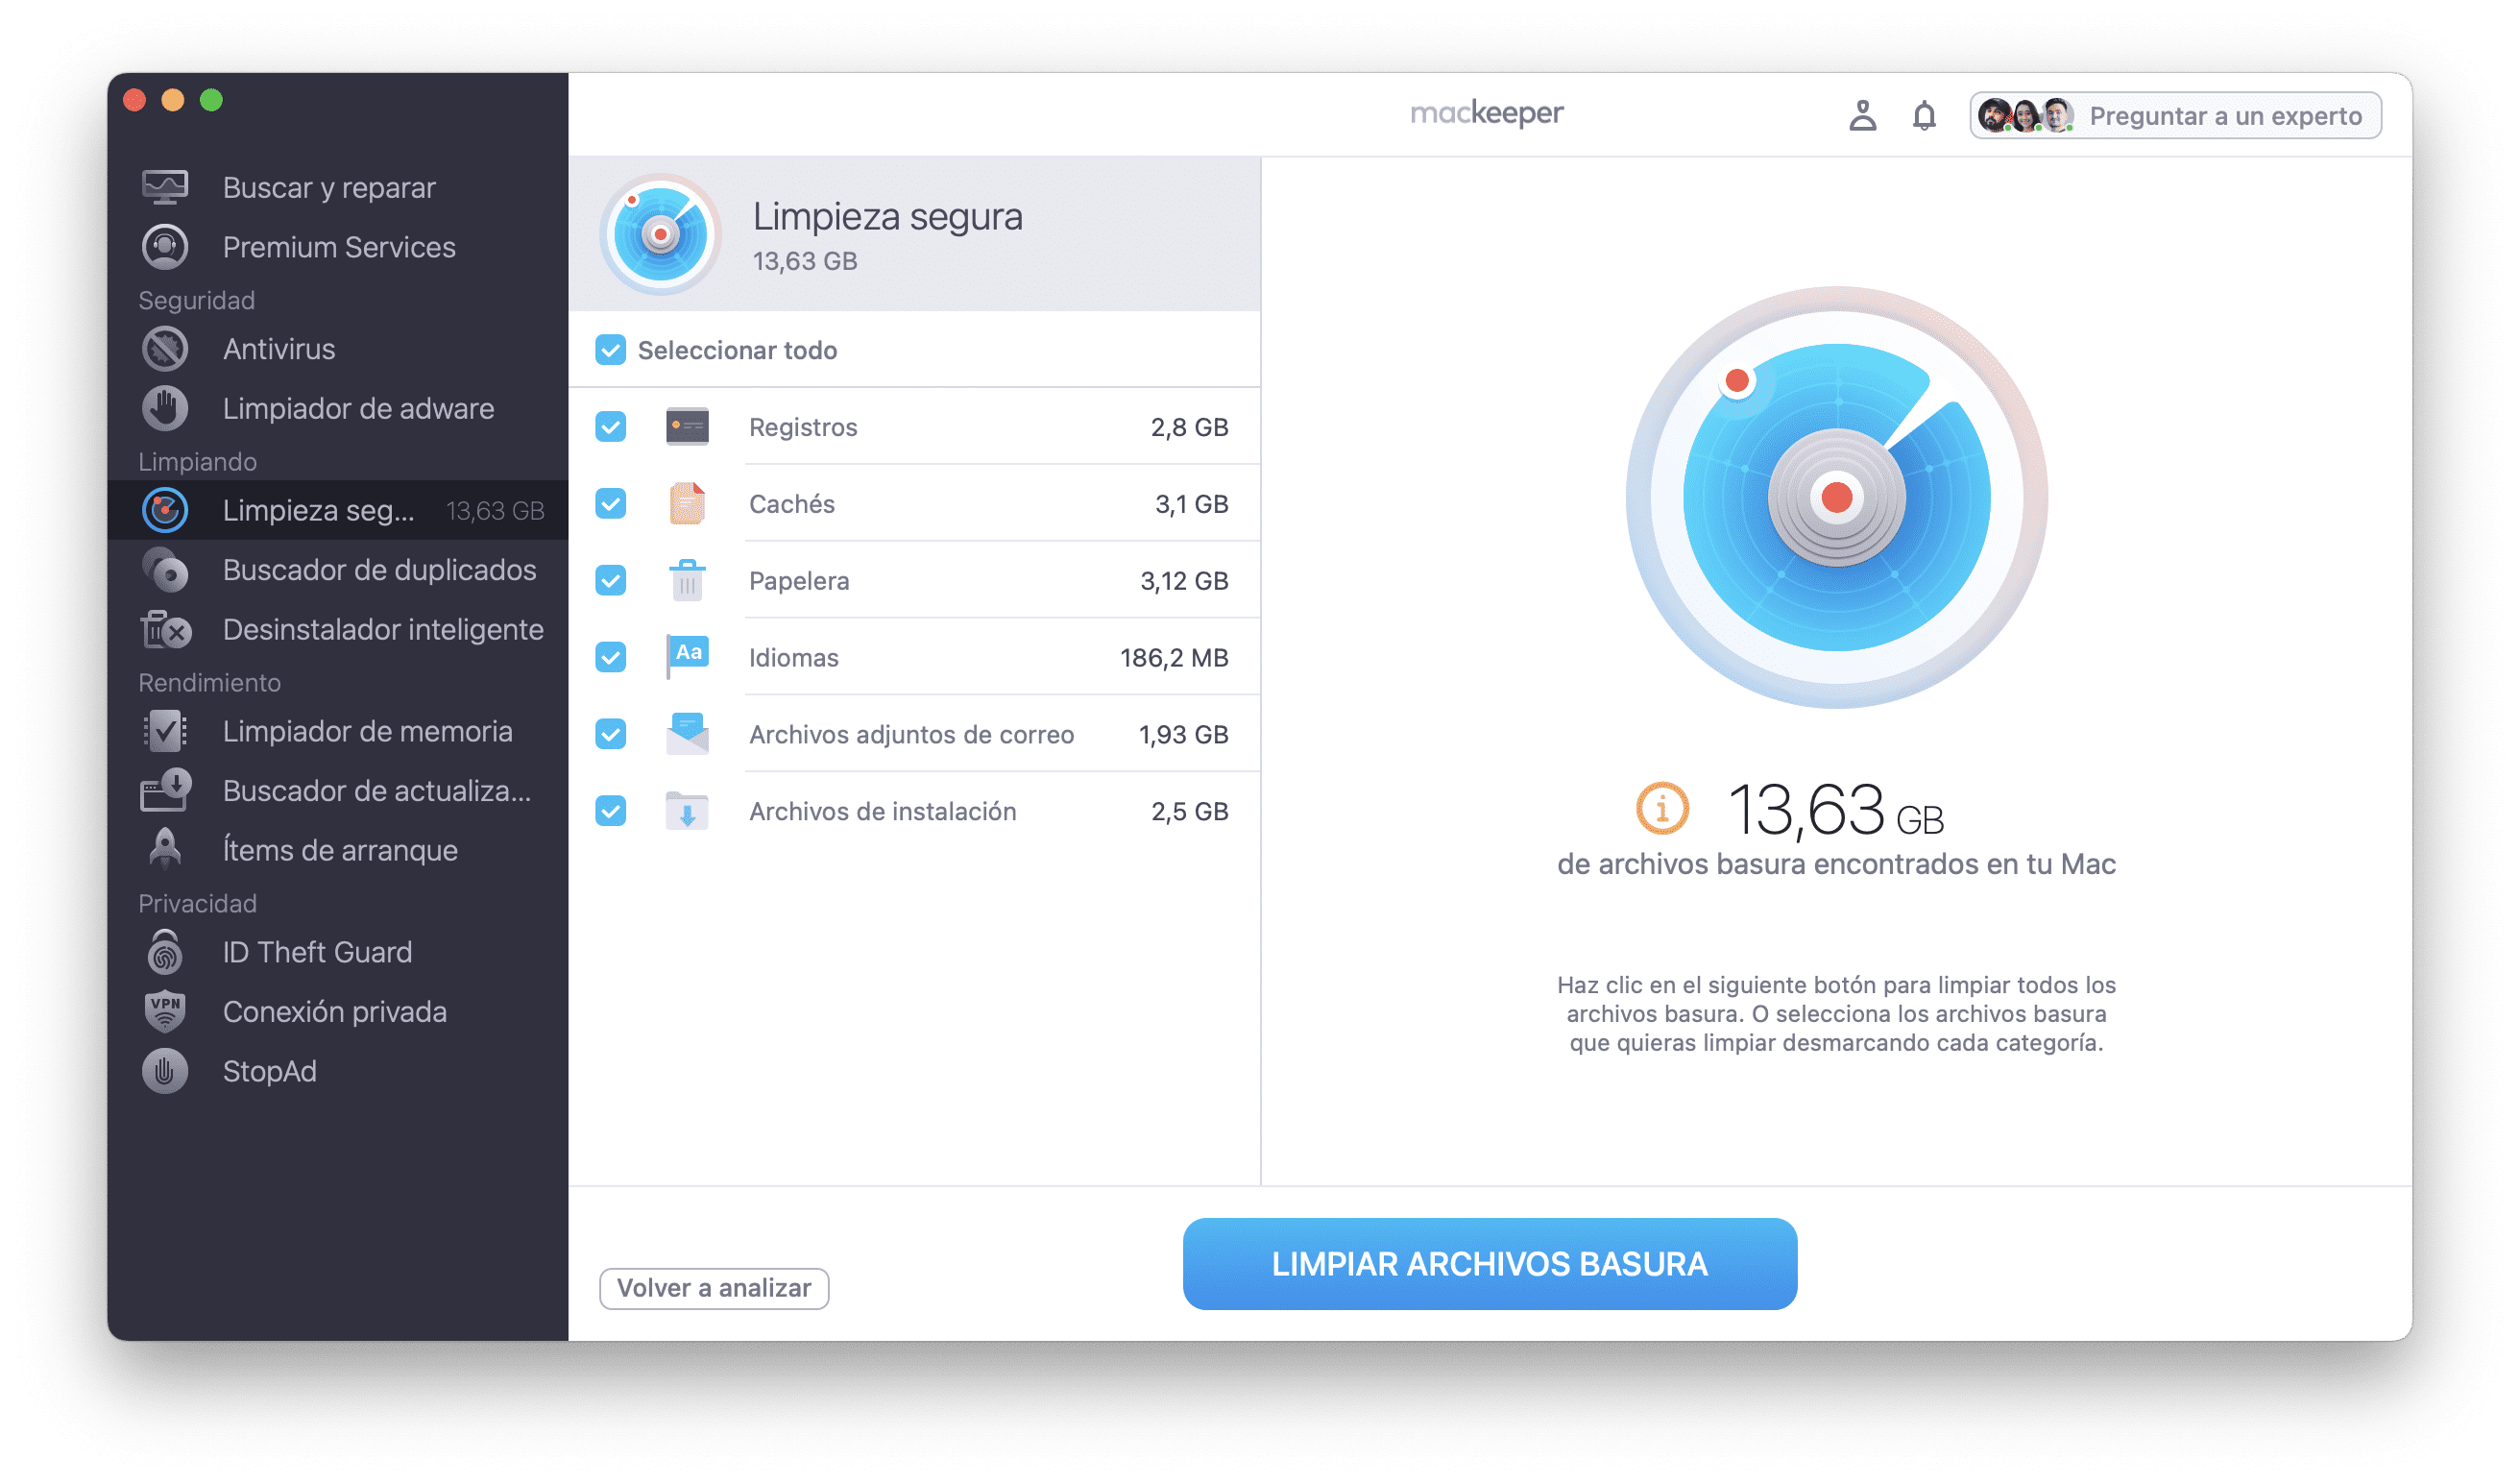Click the Archivos de instalación folder icon
The width and height of the screenshot is (2520, 1483).
(x=687, y=811)
